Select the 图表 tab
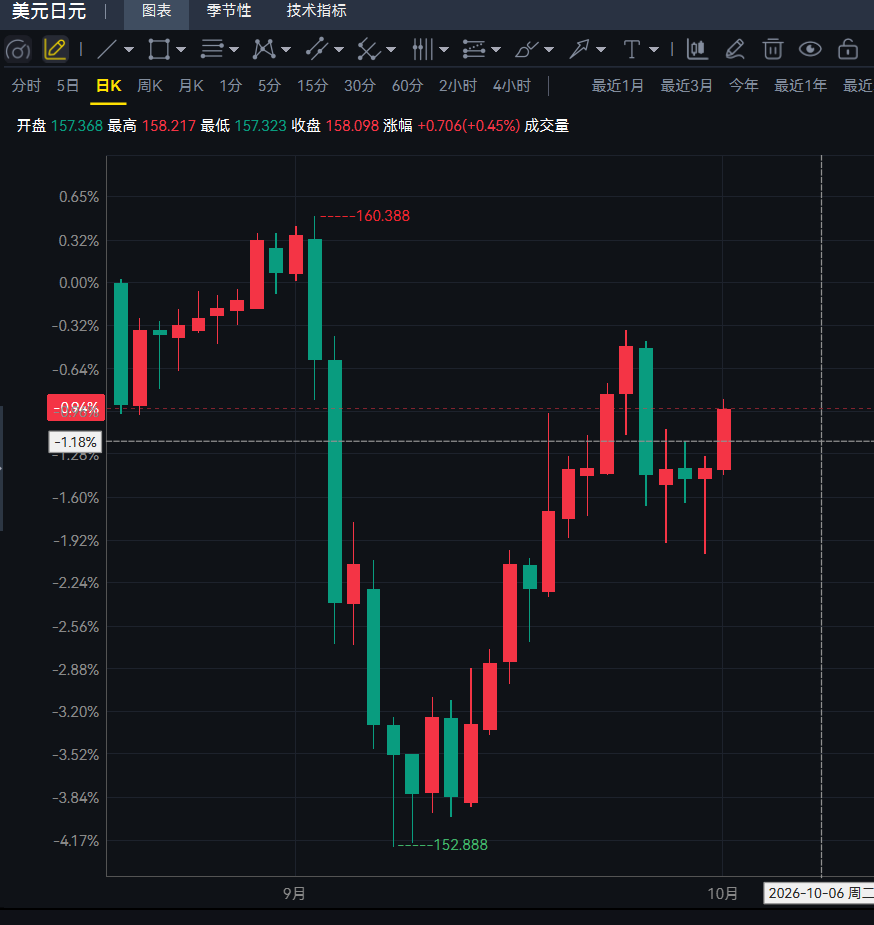874x925 pixels. (157, 11)
